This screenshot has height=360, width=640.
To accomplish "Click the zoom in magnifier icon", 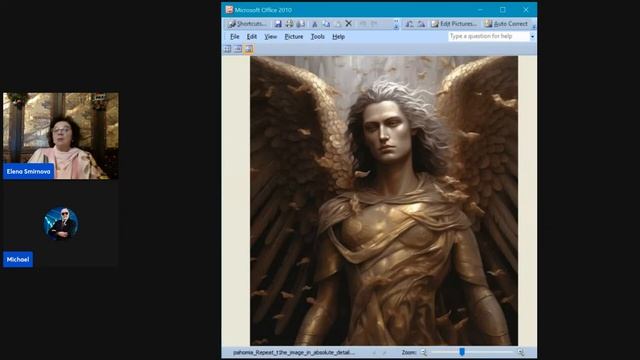I will point(521,352).
